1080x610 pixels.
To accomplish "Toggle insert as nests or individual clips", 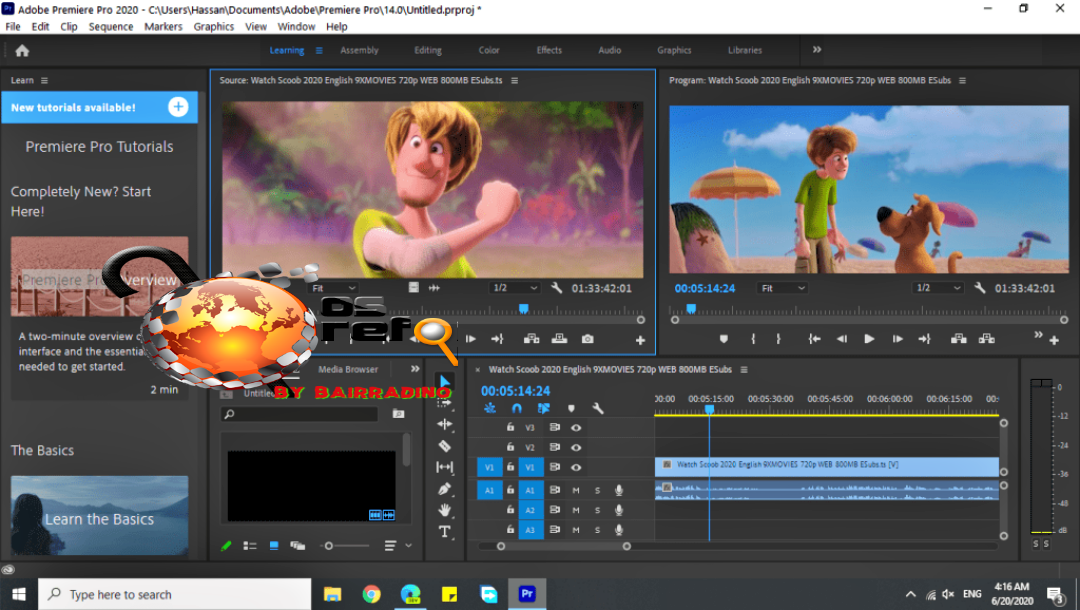I will (x=490, y=408).
